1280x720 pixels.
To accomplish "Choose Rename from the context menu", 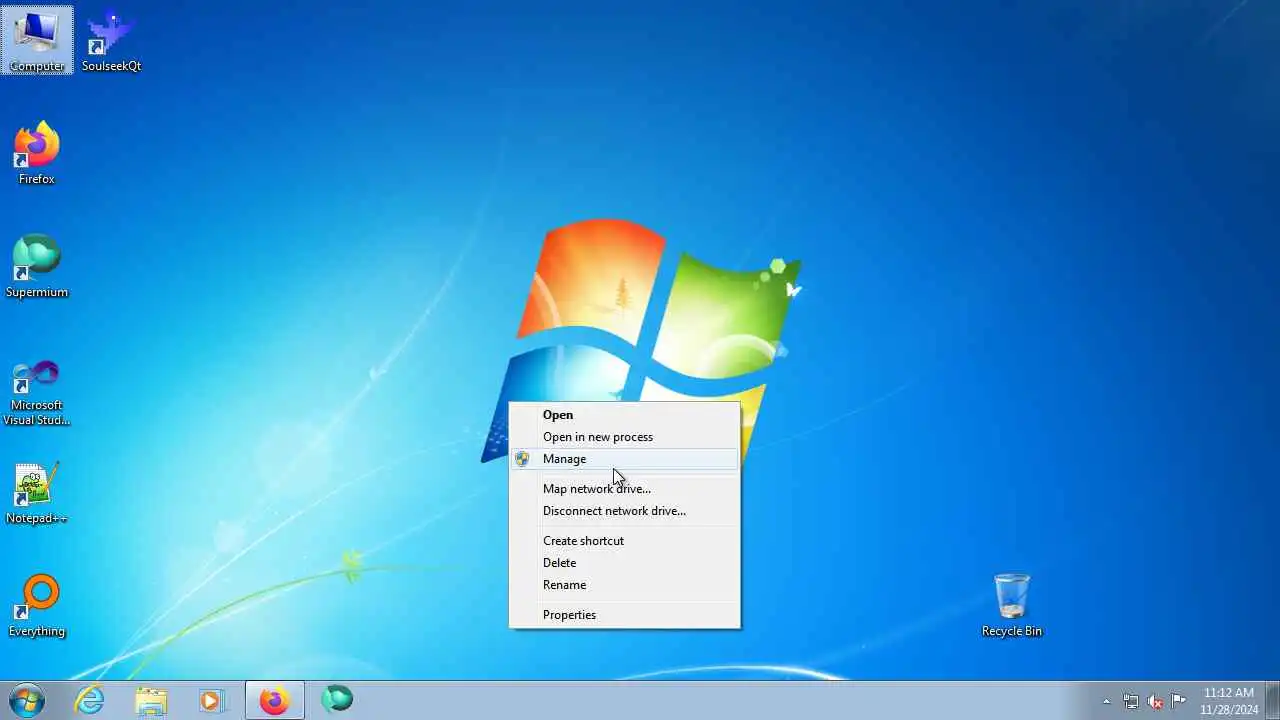I will coord(625,585).
